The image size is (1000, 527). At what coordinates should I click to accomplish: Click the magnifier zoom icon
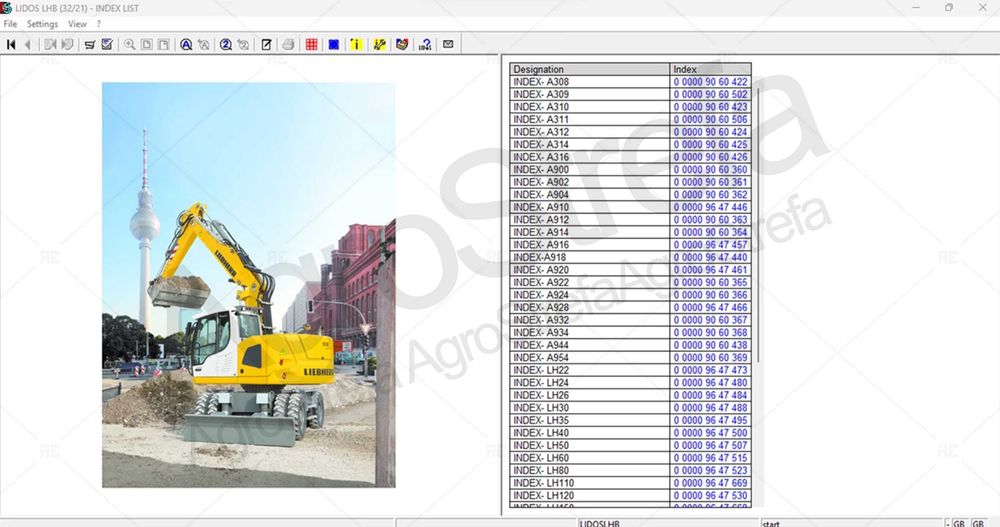[x=129, y=44]
